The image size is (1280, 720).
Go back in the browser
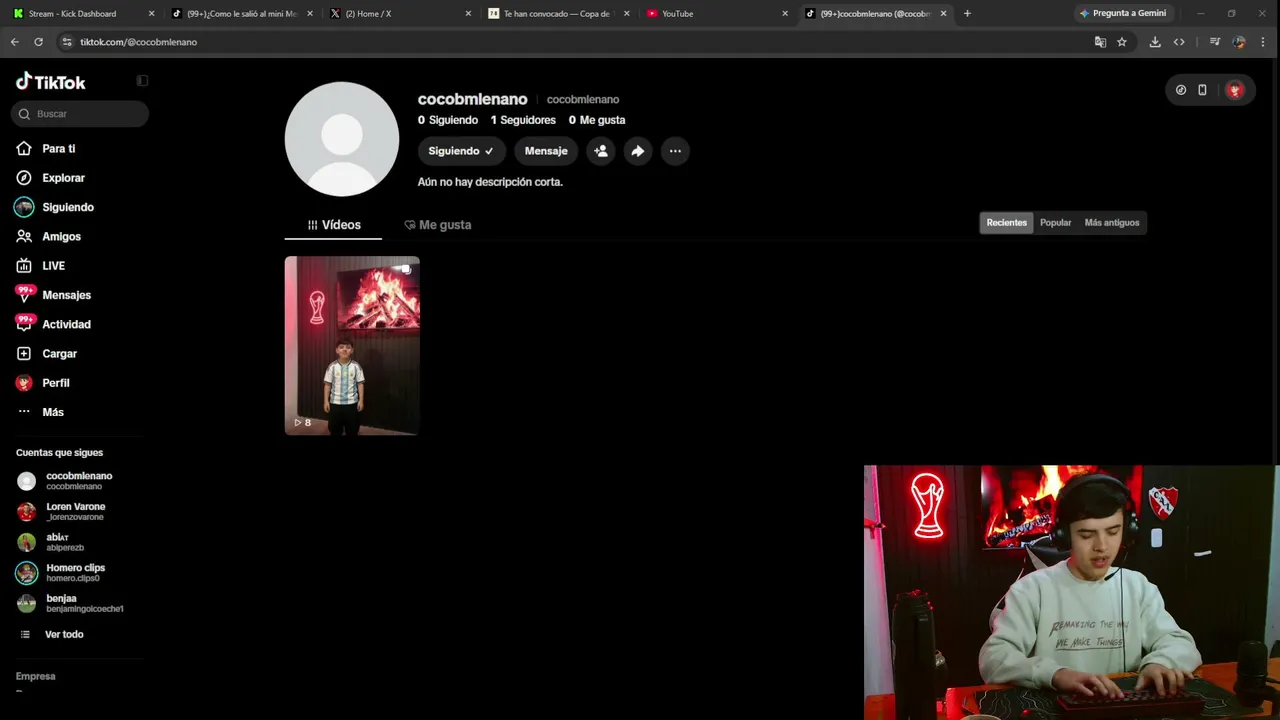coord(14,42)
